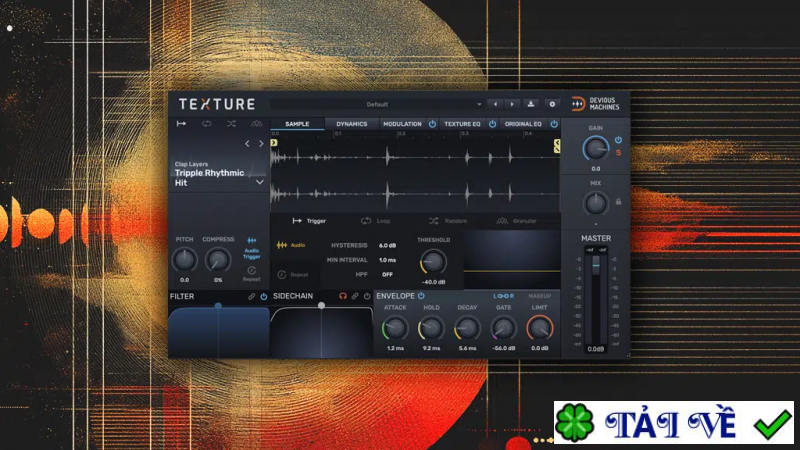
Task: Toggle the red Solo S button
Action: click(618, 153)
